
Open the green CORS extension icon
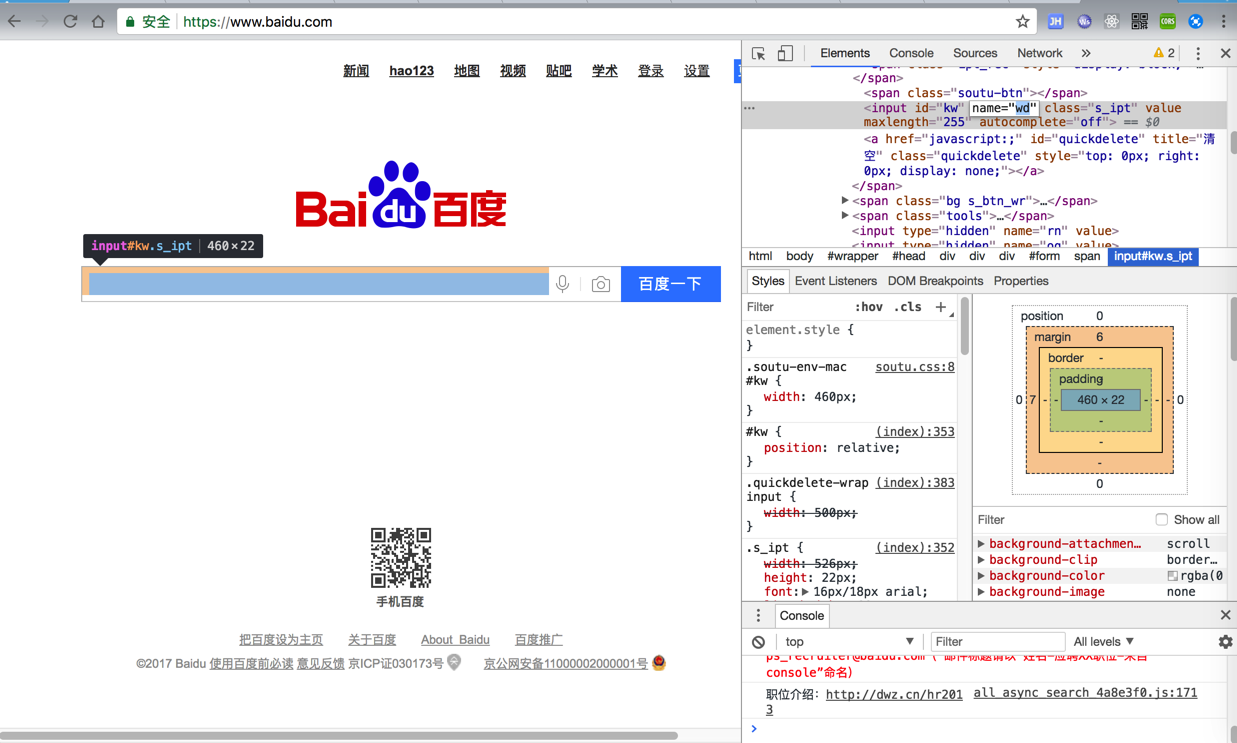click(1167, 21)
